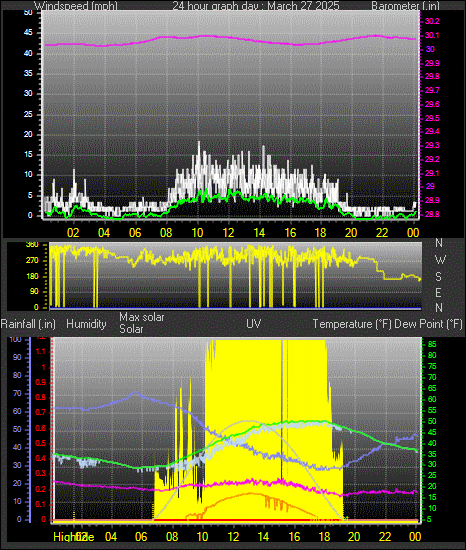Screen dimensions: 466x550
Task: Click the 45 value on windspeed axis
Action: point(28,33)
